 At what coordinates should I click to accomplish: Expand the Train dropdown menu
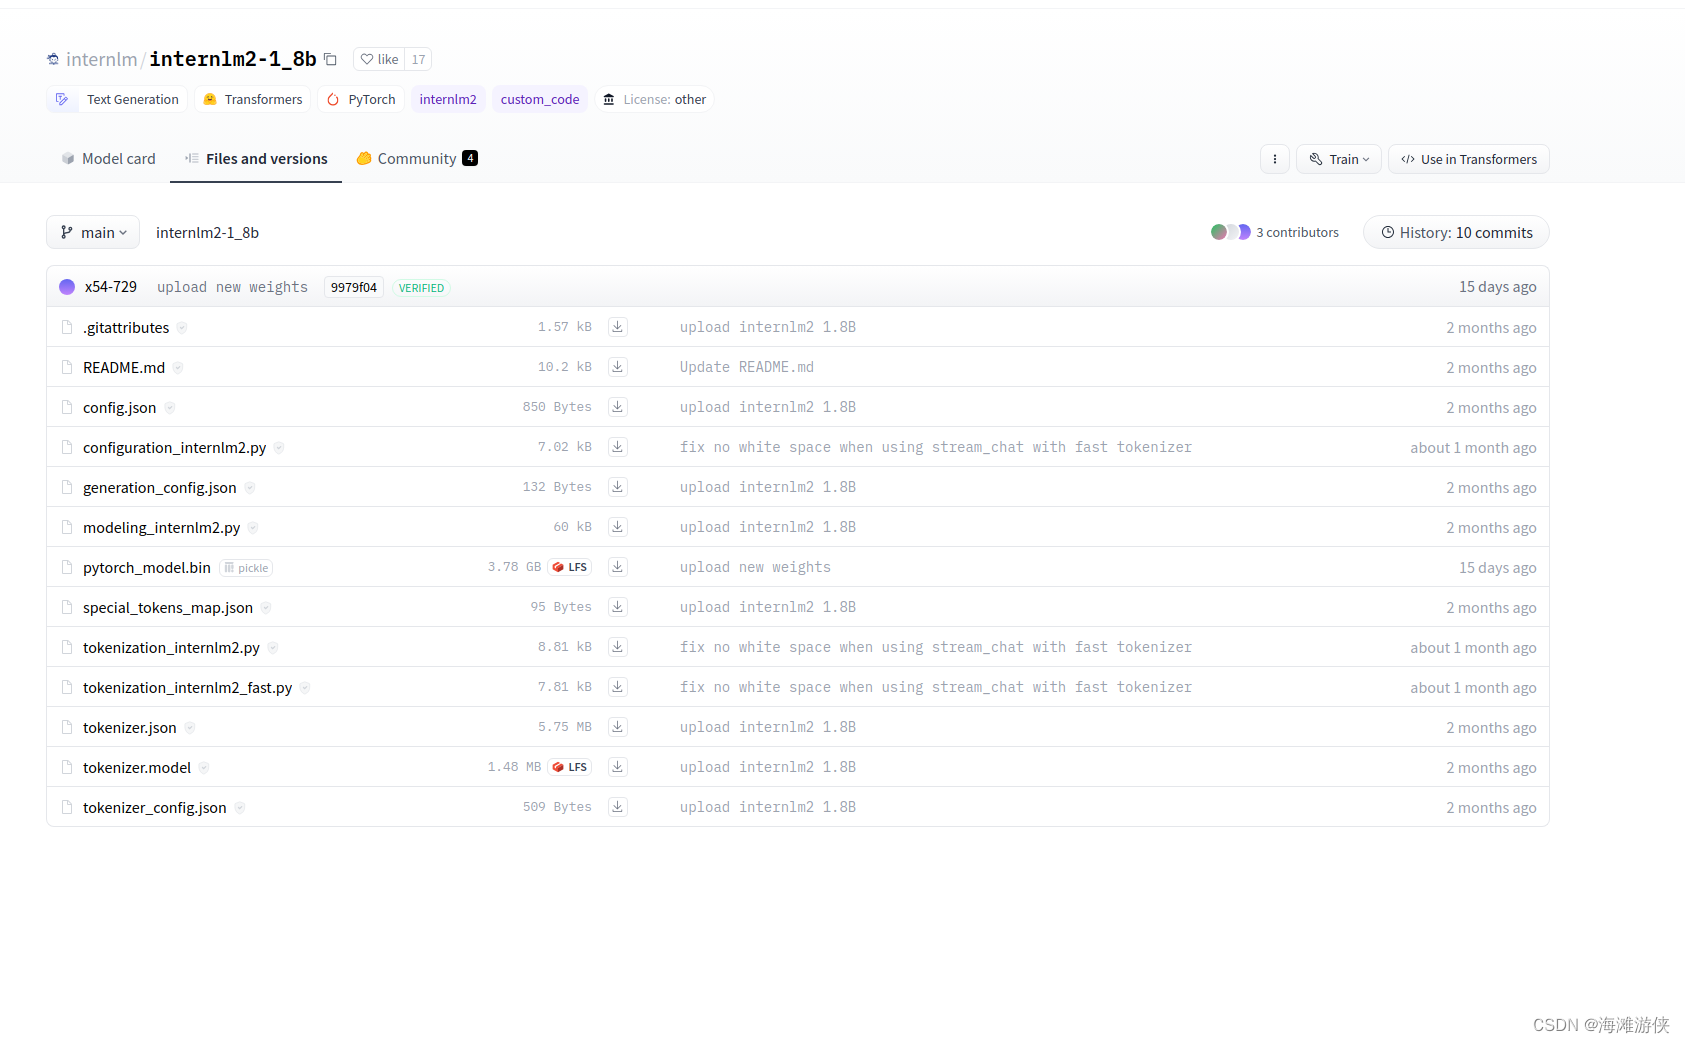click(1339, 159)
